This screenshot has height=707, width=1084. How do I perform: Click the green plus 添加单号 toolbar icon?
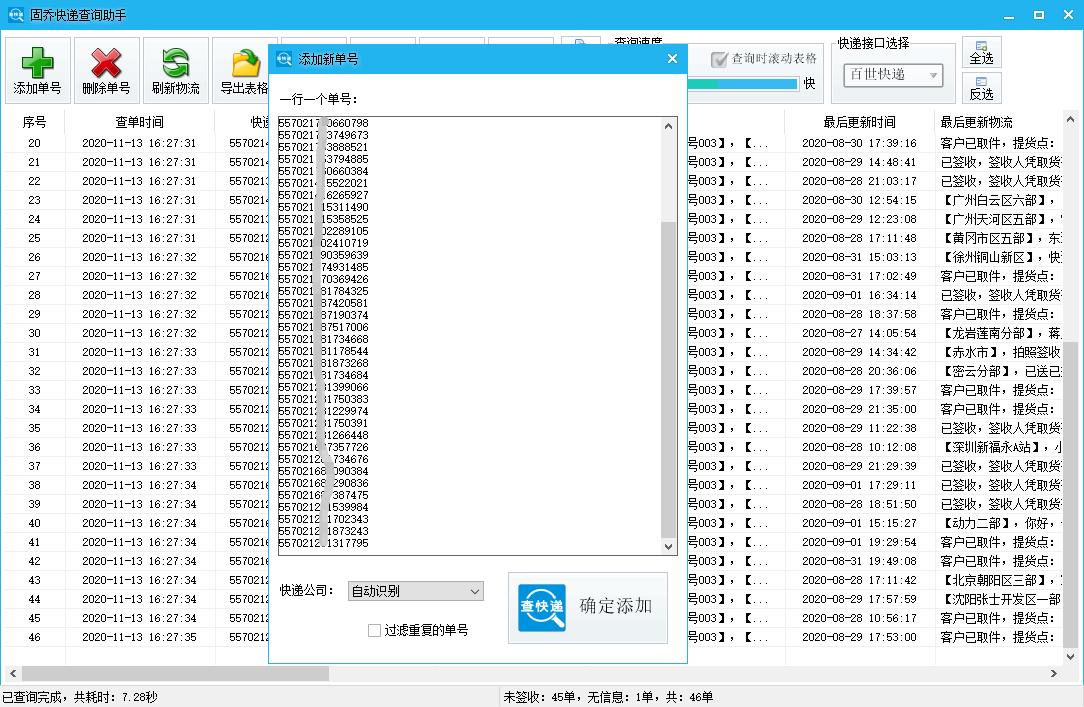37,70
